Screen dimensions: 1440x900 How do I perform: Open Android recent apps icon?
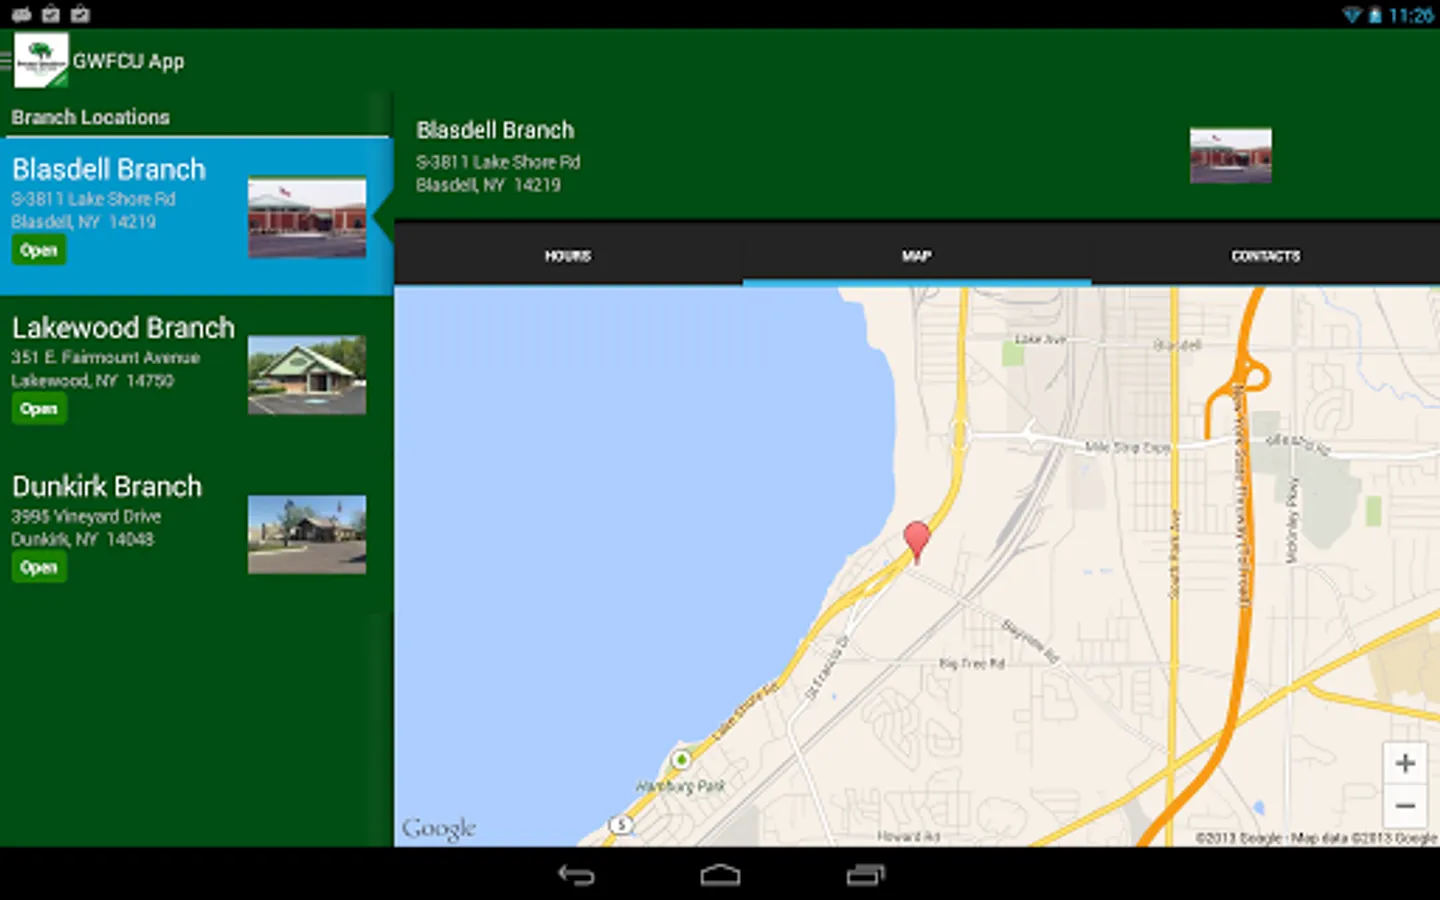[865, 875]
